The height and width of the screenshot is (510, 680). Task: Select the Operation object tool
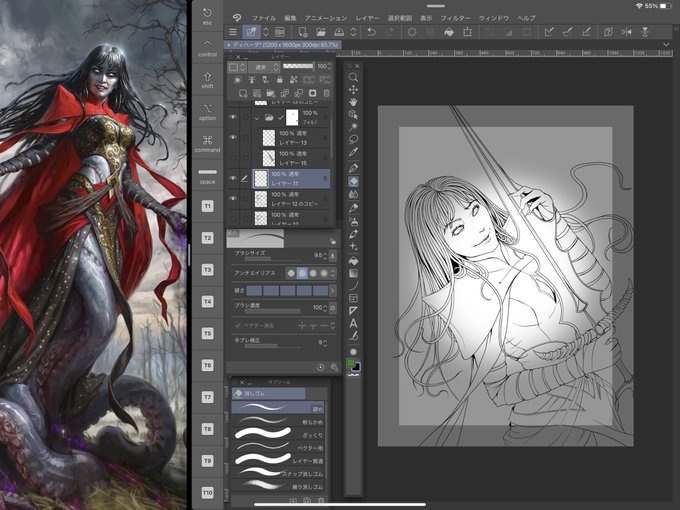pyautogui.click(x=353, y=114)
